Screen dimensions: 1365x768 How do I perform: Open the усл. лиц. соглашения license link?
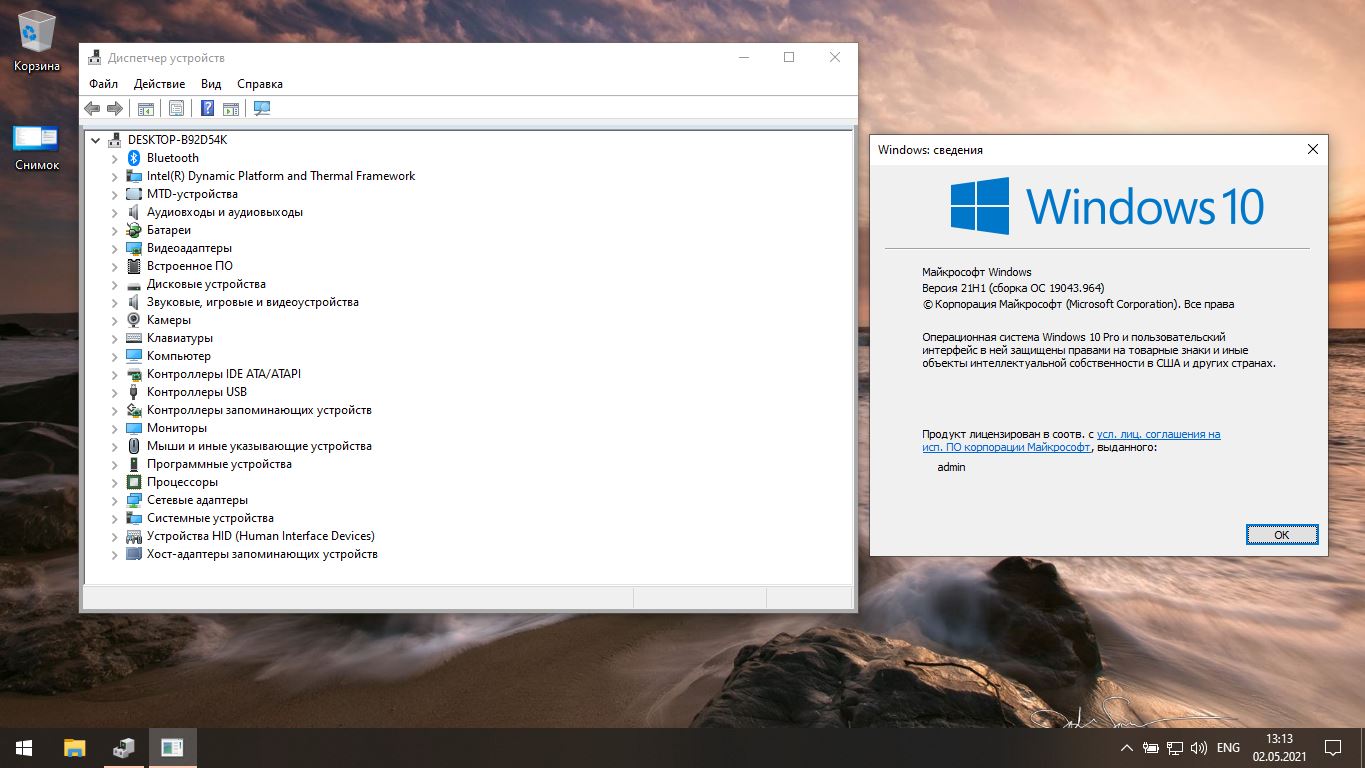1158,434
